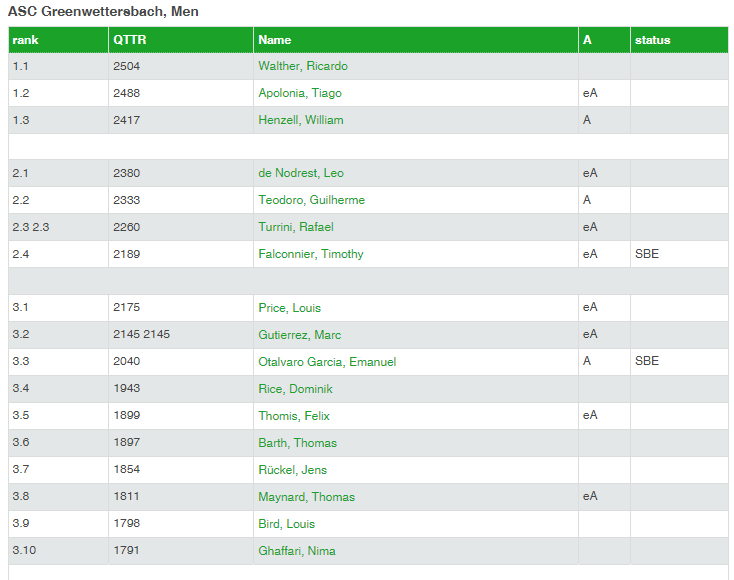Open player link Teodoro, Guilherme
The width and height of the screenshot is (734, 580).
[311, 200]
